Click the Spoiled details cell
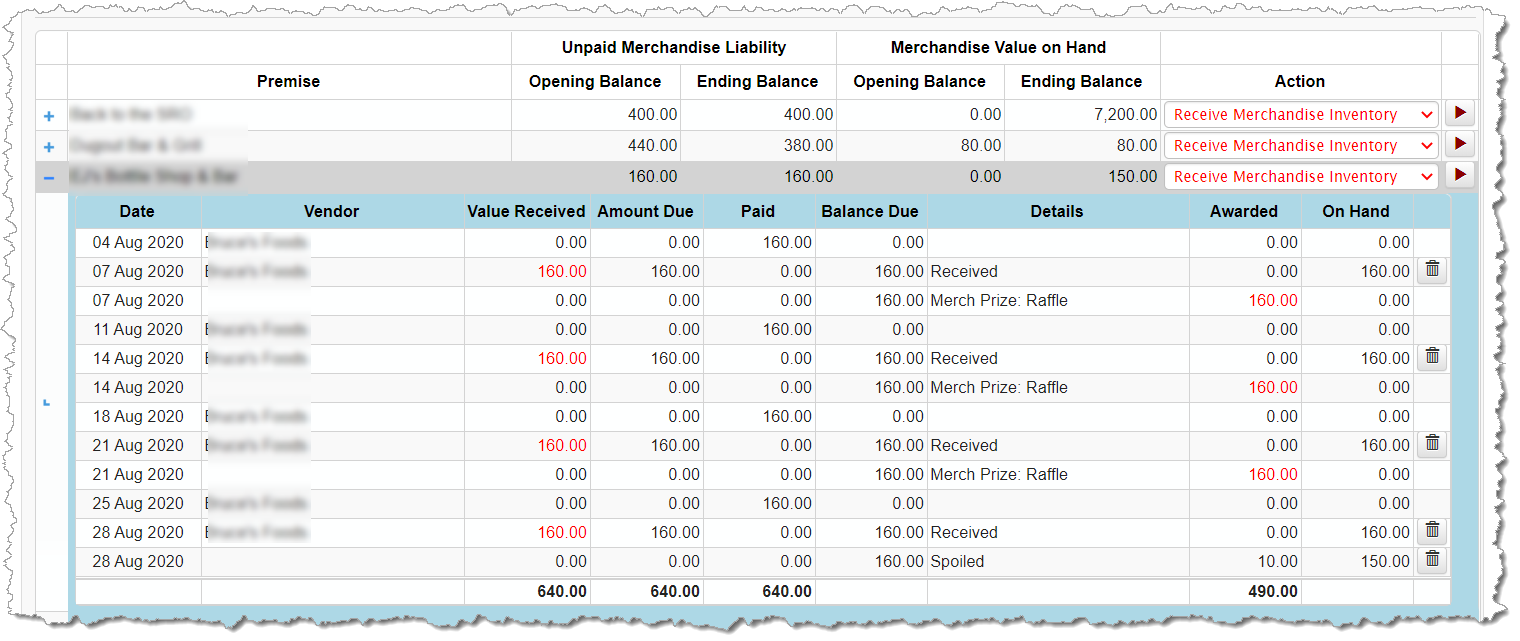This screenshot has width=1520, height=641. point(1058,562)
